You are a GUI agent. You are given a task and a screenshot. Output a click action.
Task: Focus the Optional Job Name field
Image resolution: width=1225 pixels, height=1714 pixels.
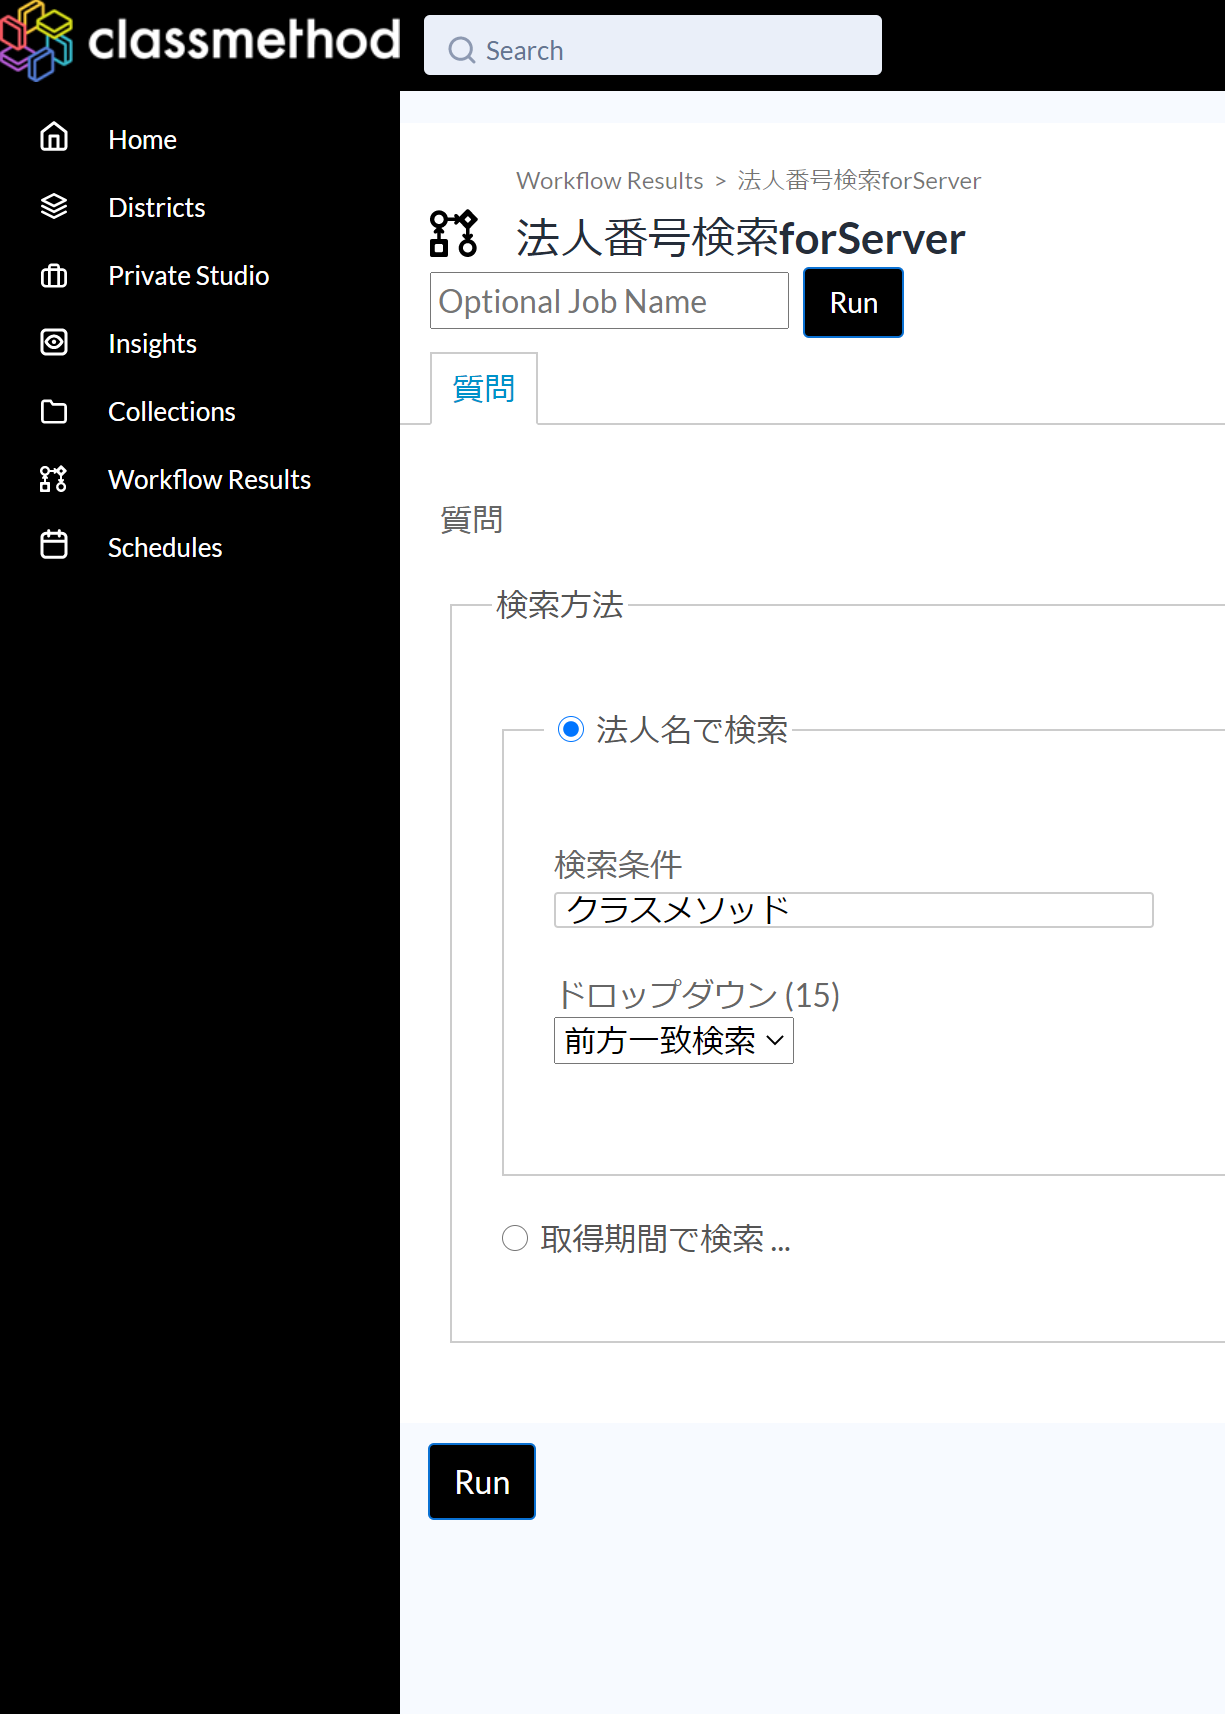tap(609, 302)
